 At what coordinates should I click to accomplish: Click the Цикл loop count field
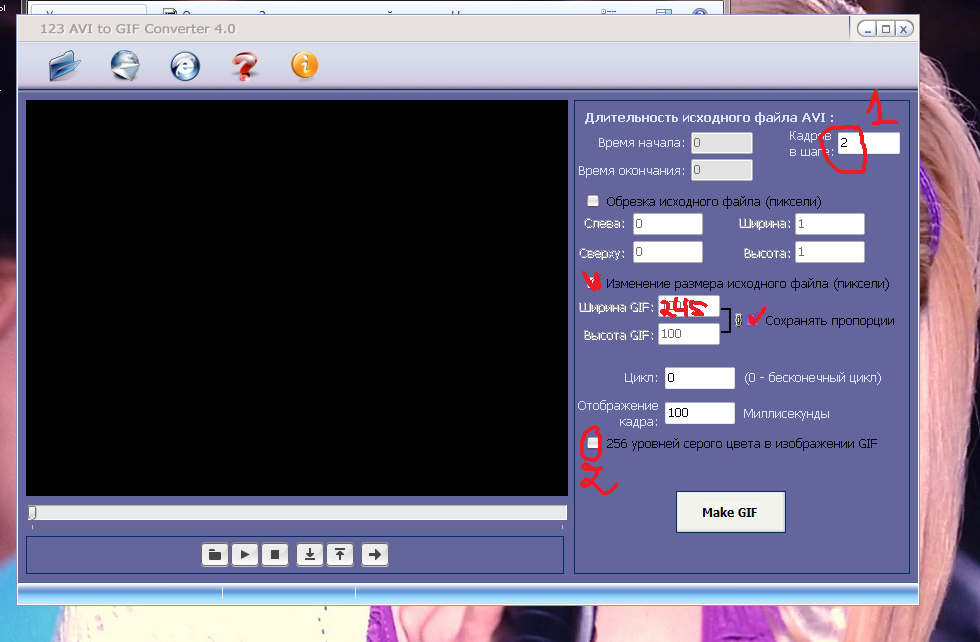click(699, 378)
